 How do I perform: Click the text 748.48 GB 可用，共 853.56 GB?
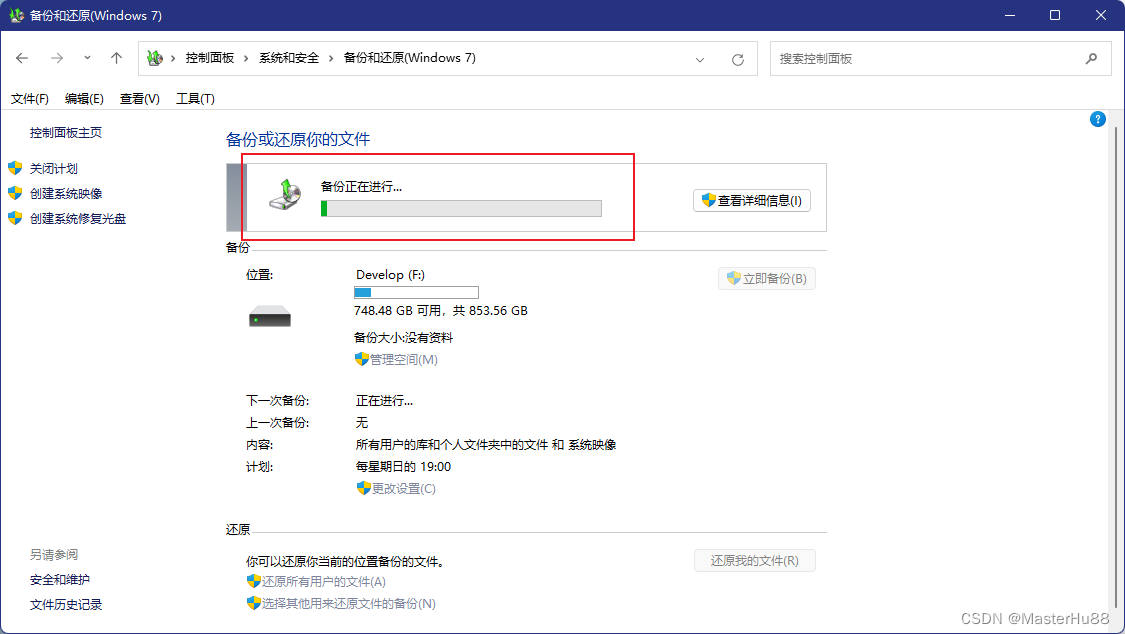coord(441,311)
